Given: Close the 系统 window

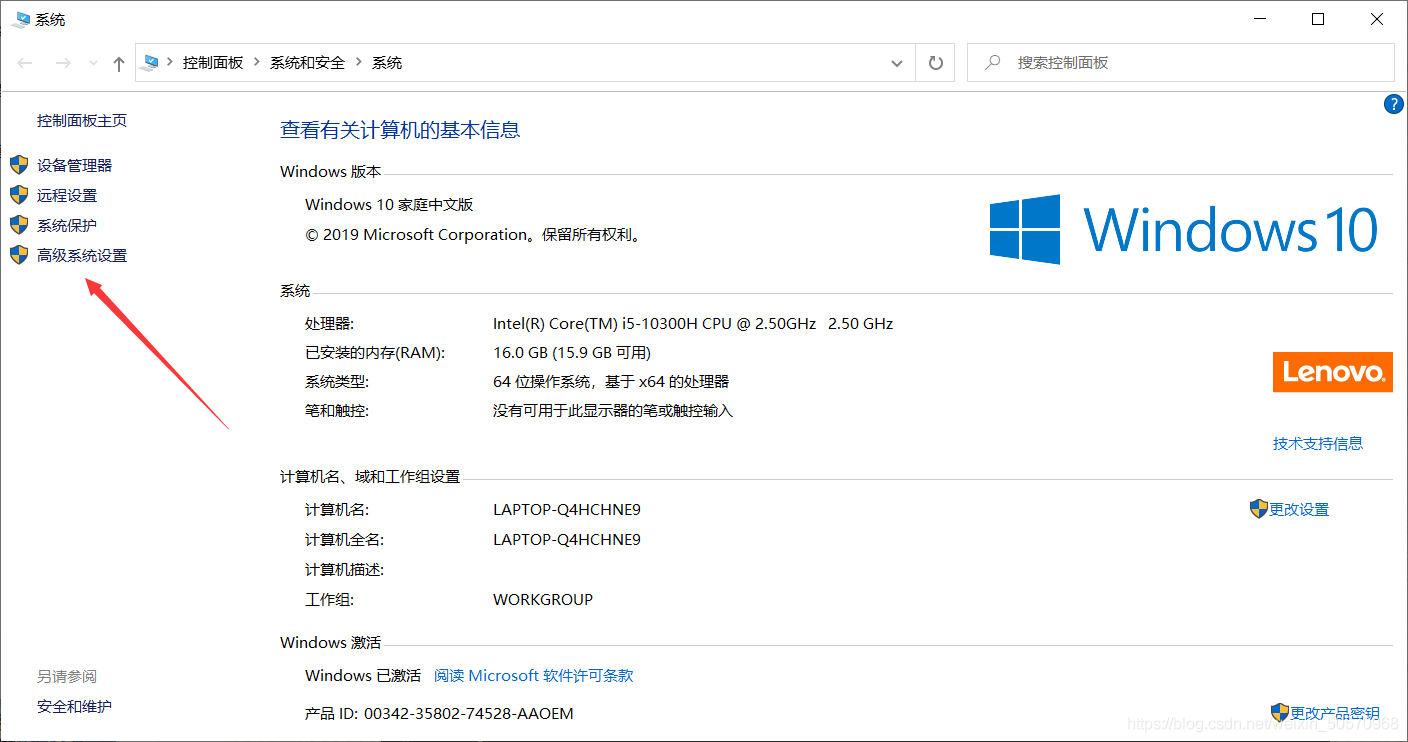Looking at the screenshot, I should 1376,19.
